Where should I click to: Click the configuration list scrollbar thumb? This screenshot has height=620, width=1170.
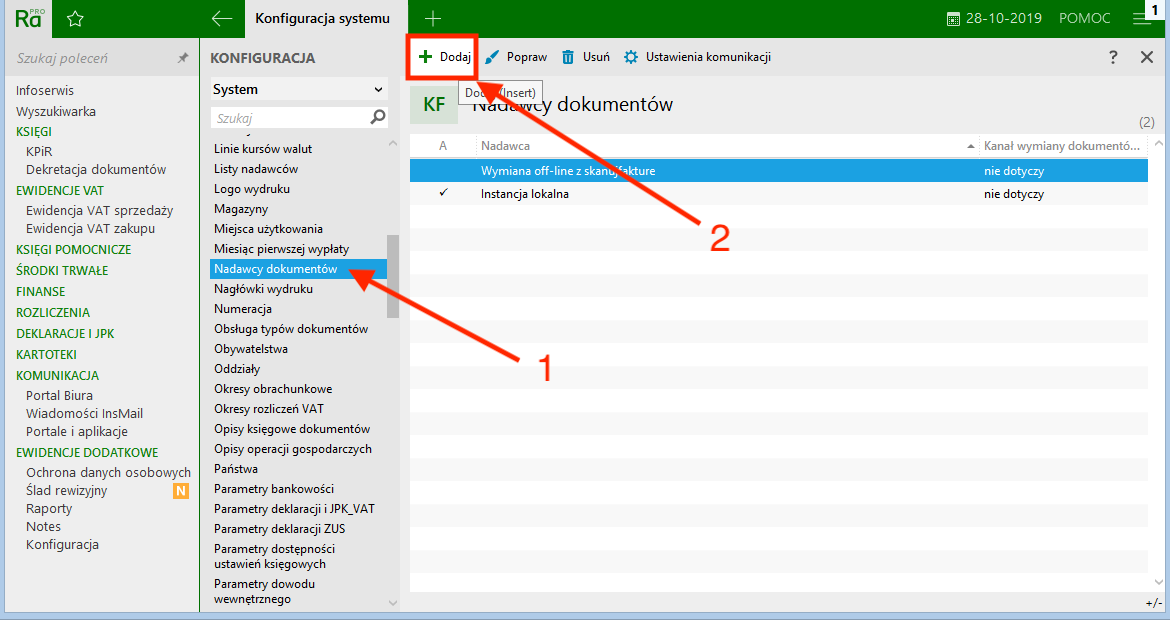393,276
